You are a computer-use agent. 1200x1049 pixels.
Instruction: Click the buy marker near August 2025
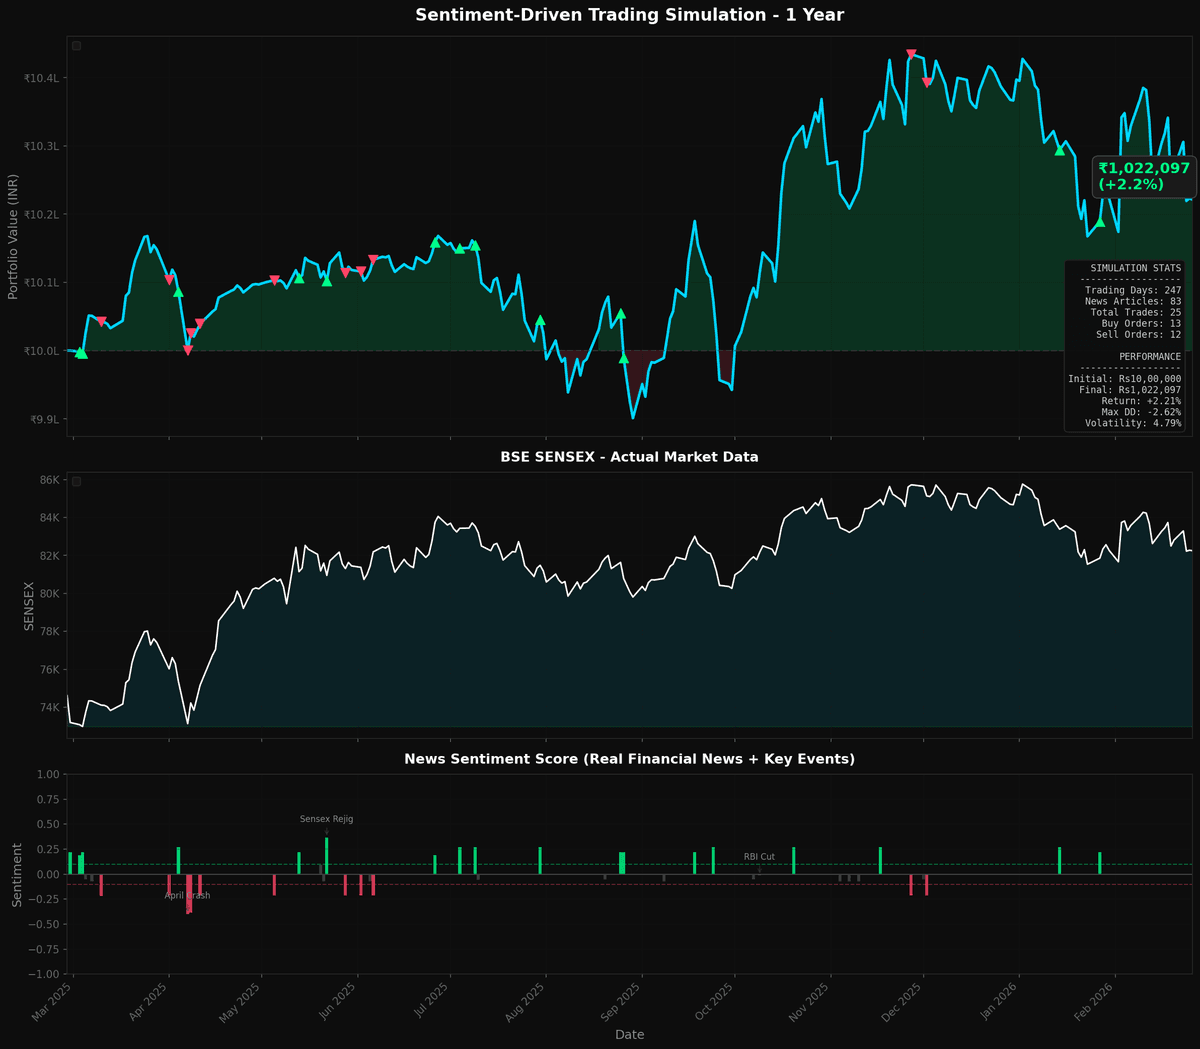(x=540, y=320)
